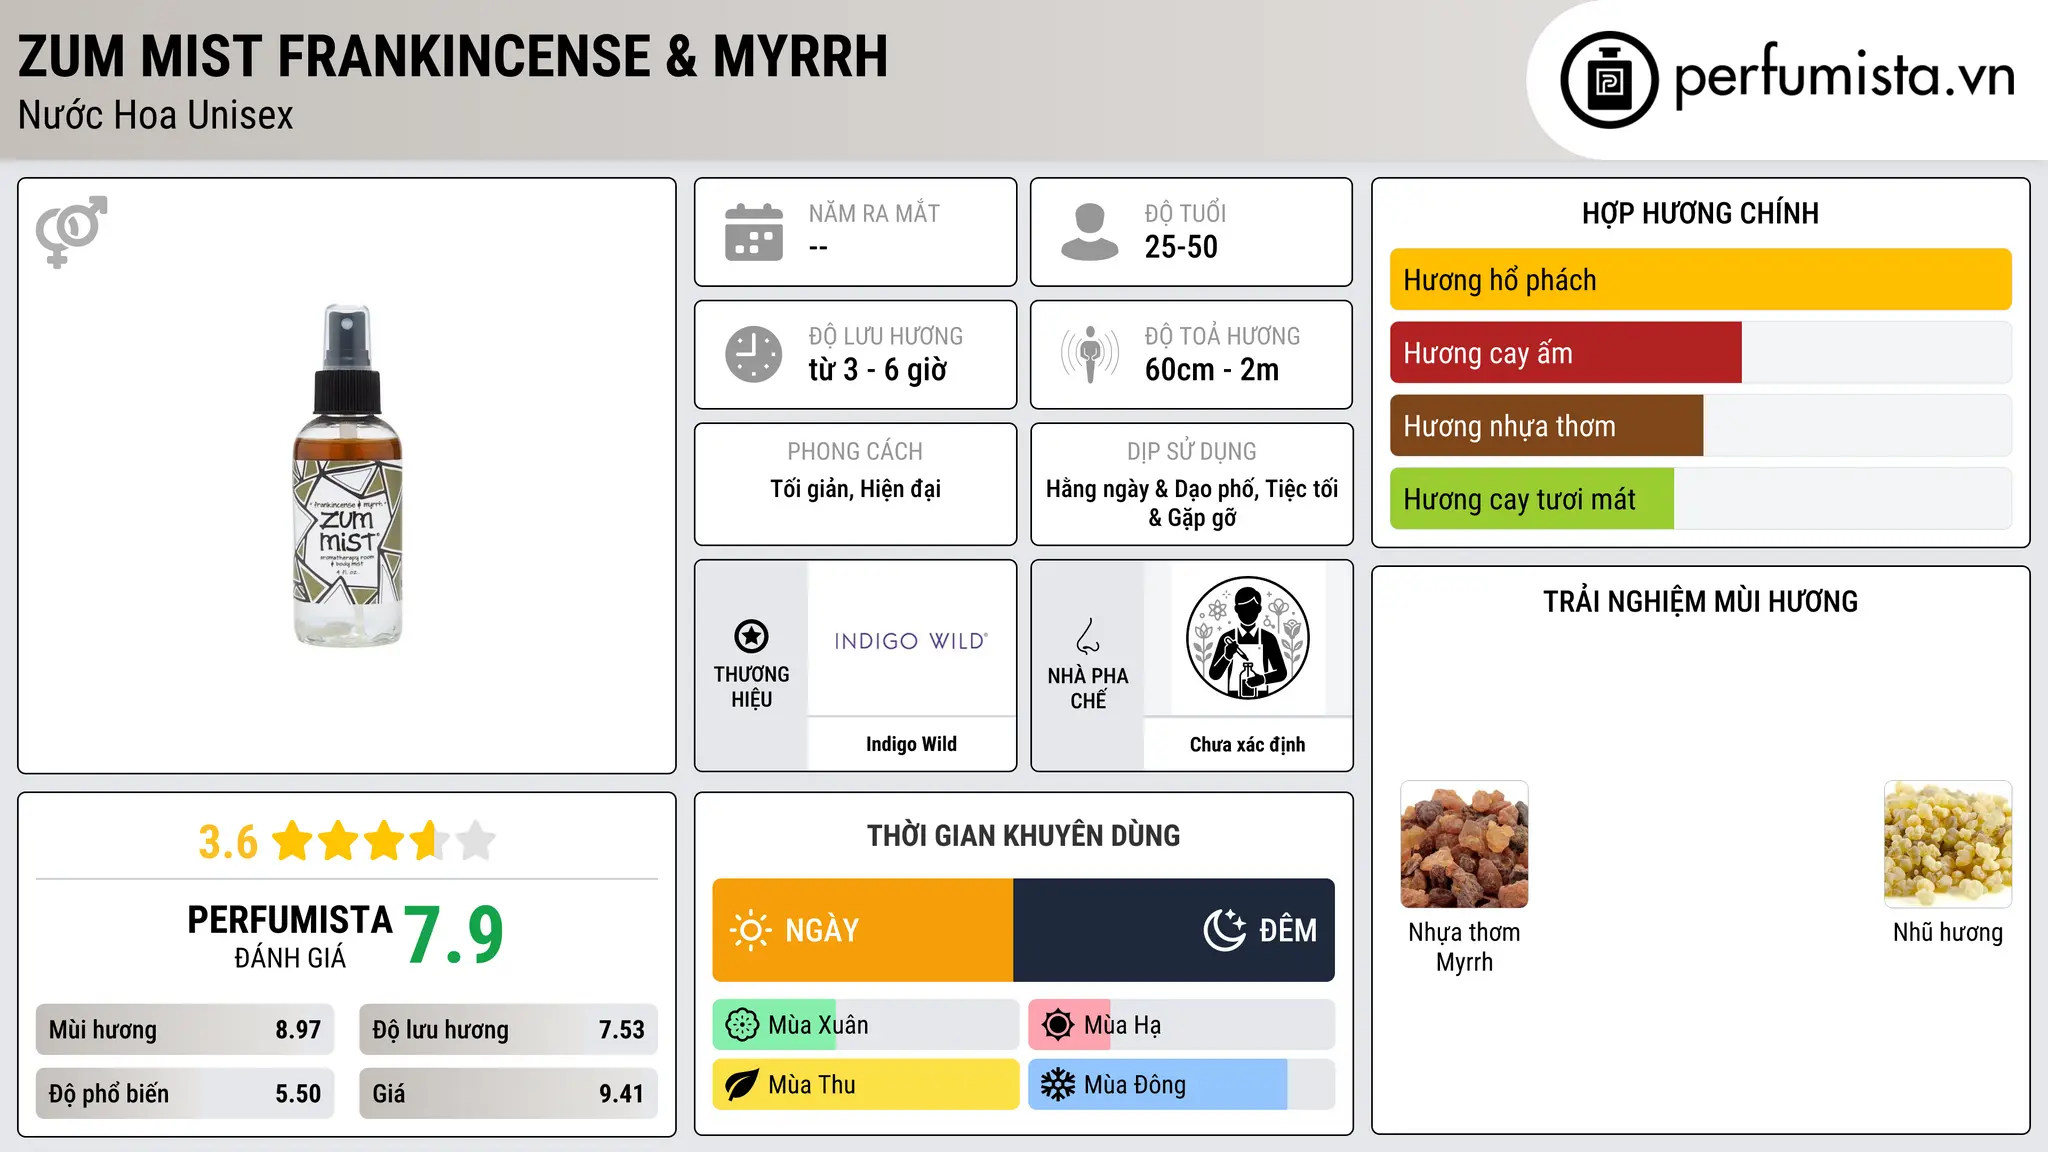Screen dimensions: 2048x1152
Task: Click the snowflake icon for Mùa Đông
Action: coord(1058,1085)
